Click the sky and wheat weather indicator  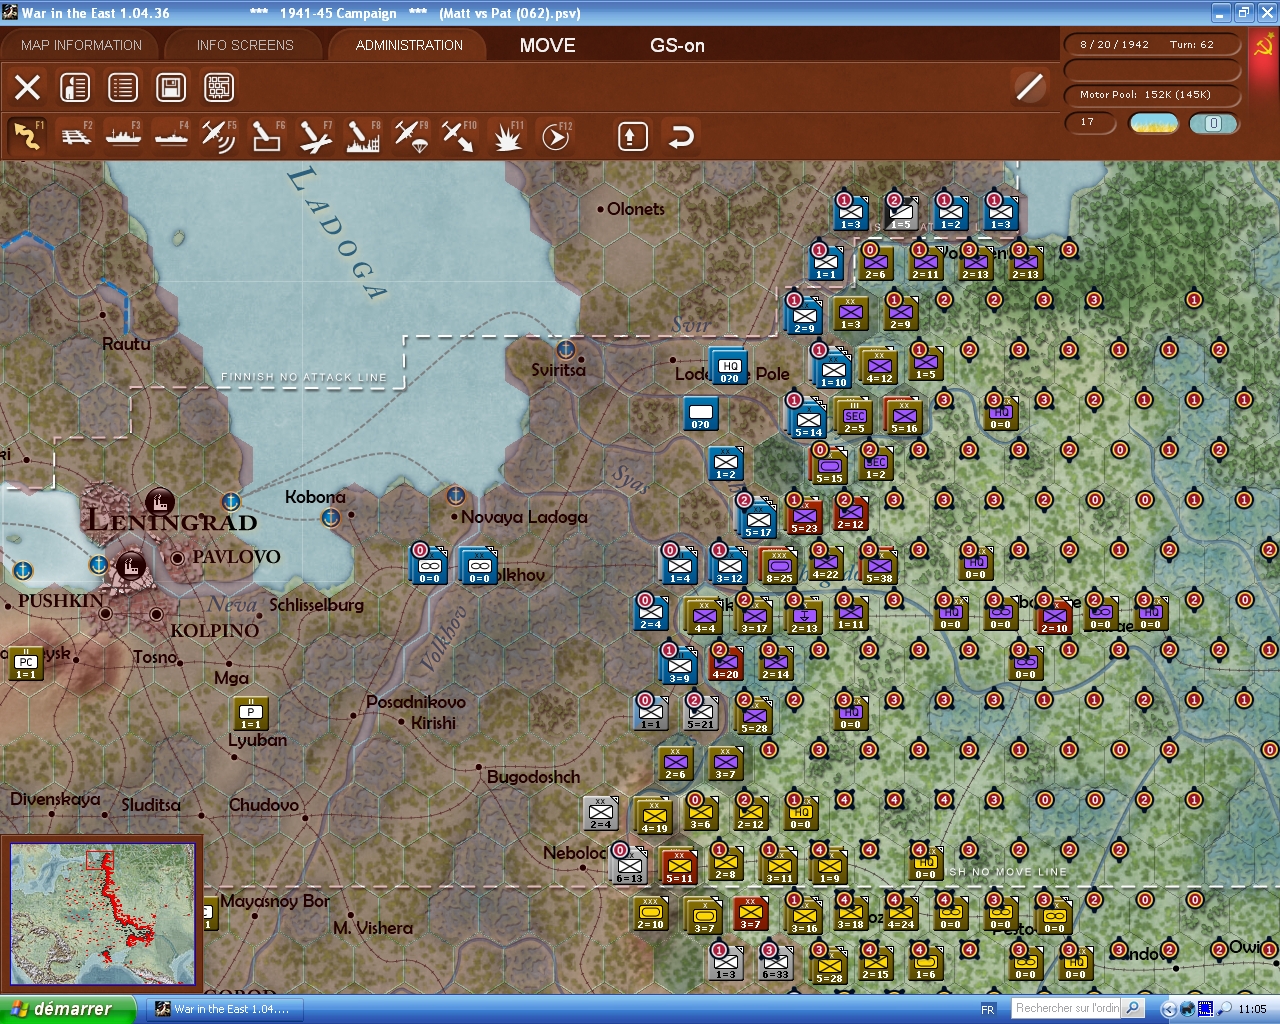coord(1154,123)
